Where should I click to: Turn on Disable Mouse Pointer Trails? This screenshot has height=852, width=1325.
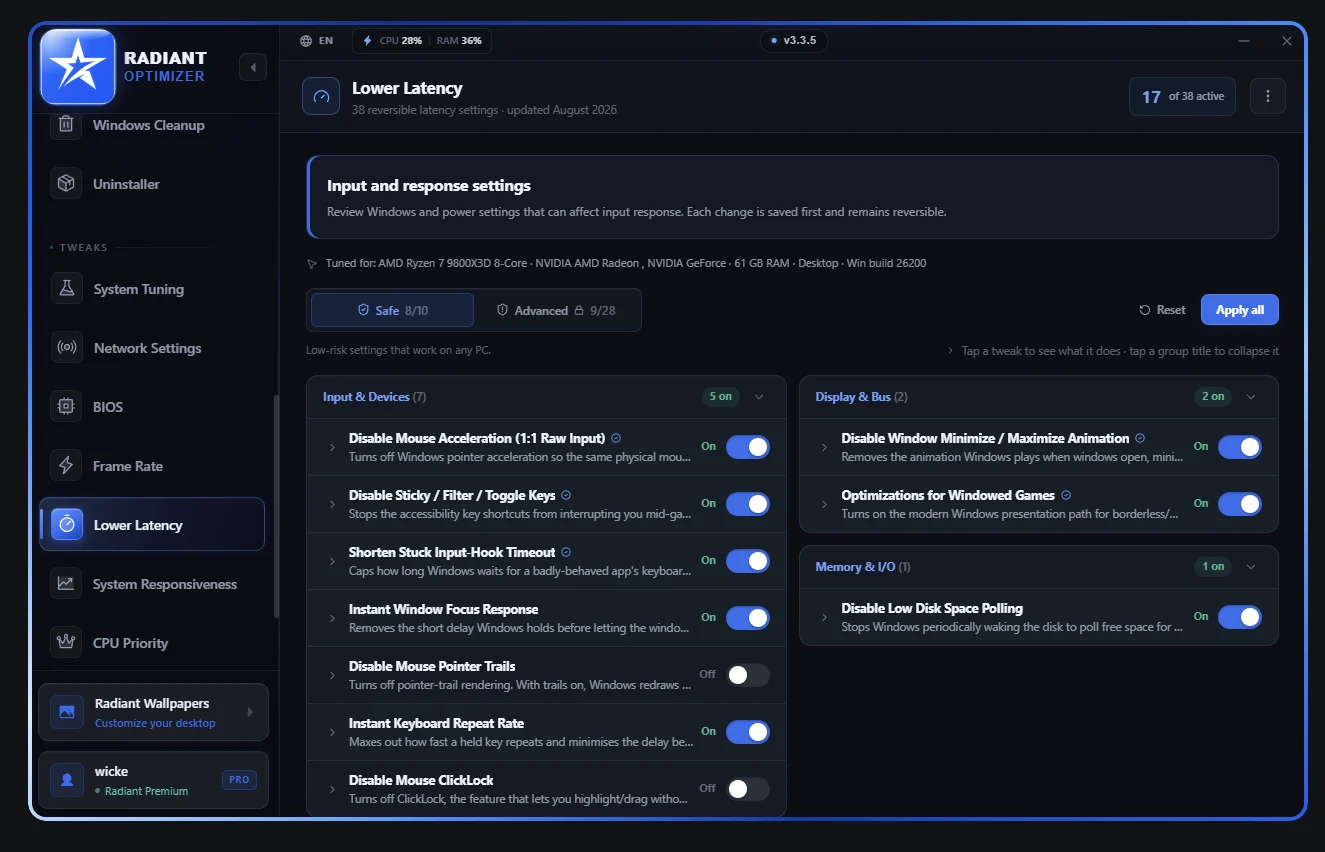748,675
